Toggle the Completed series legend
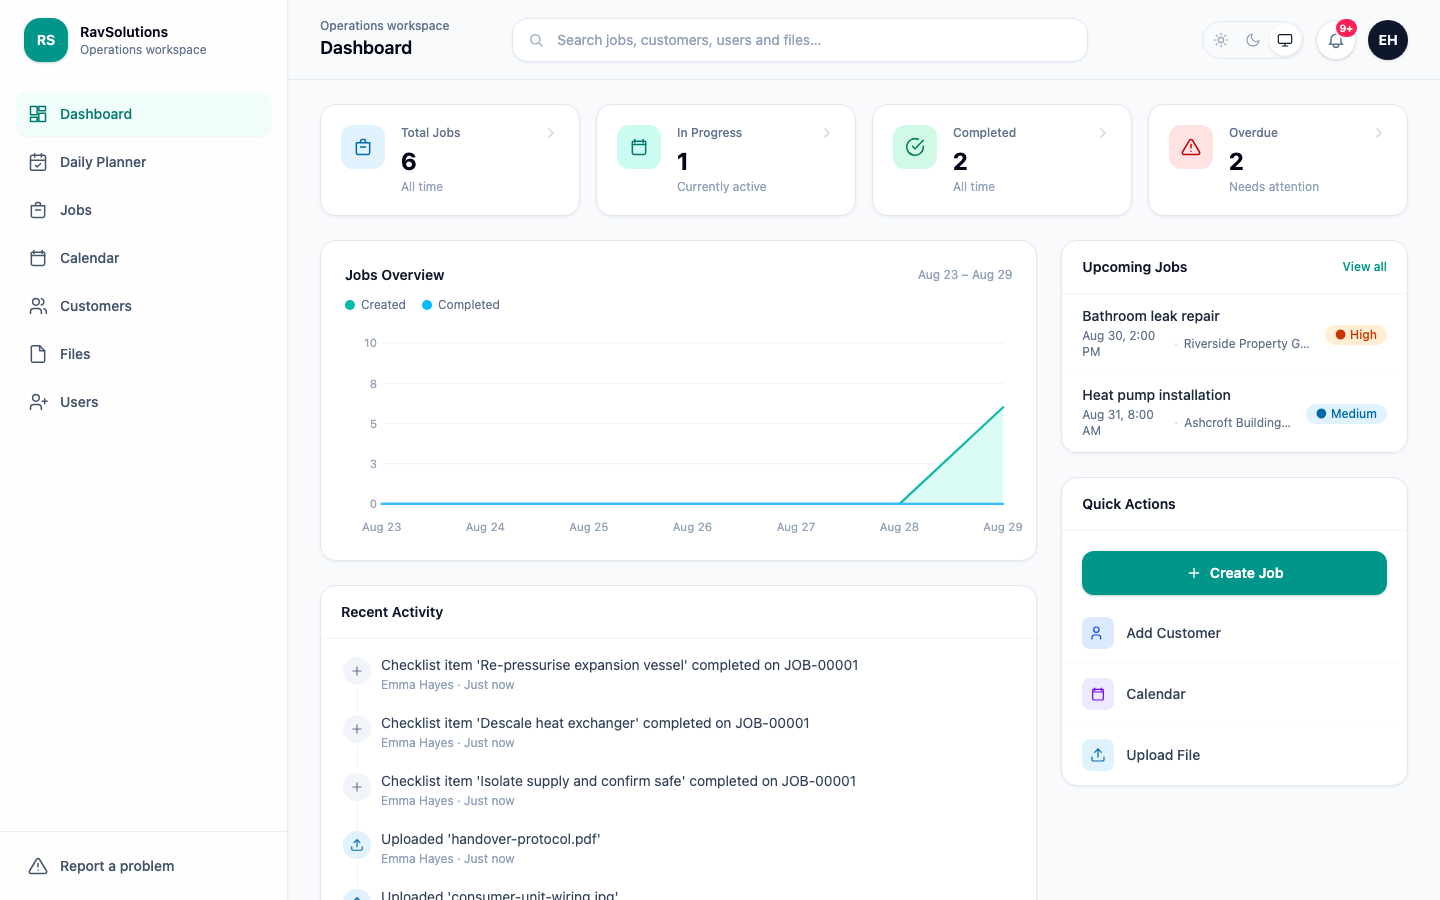 461,305
